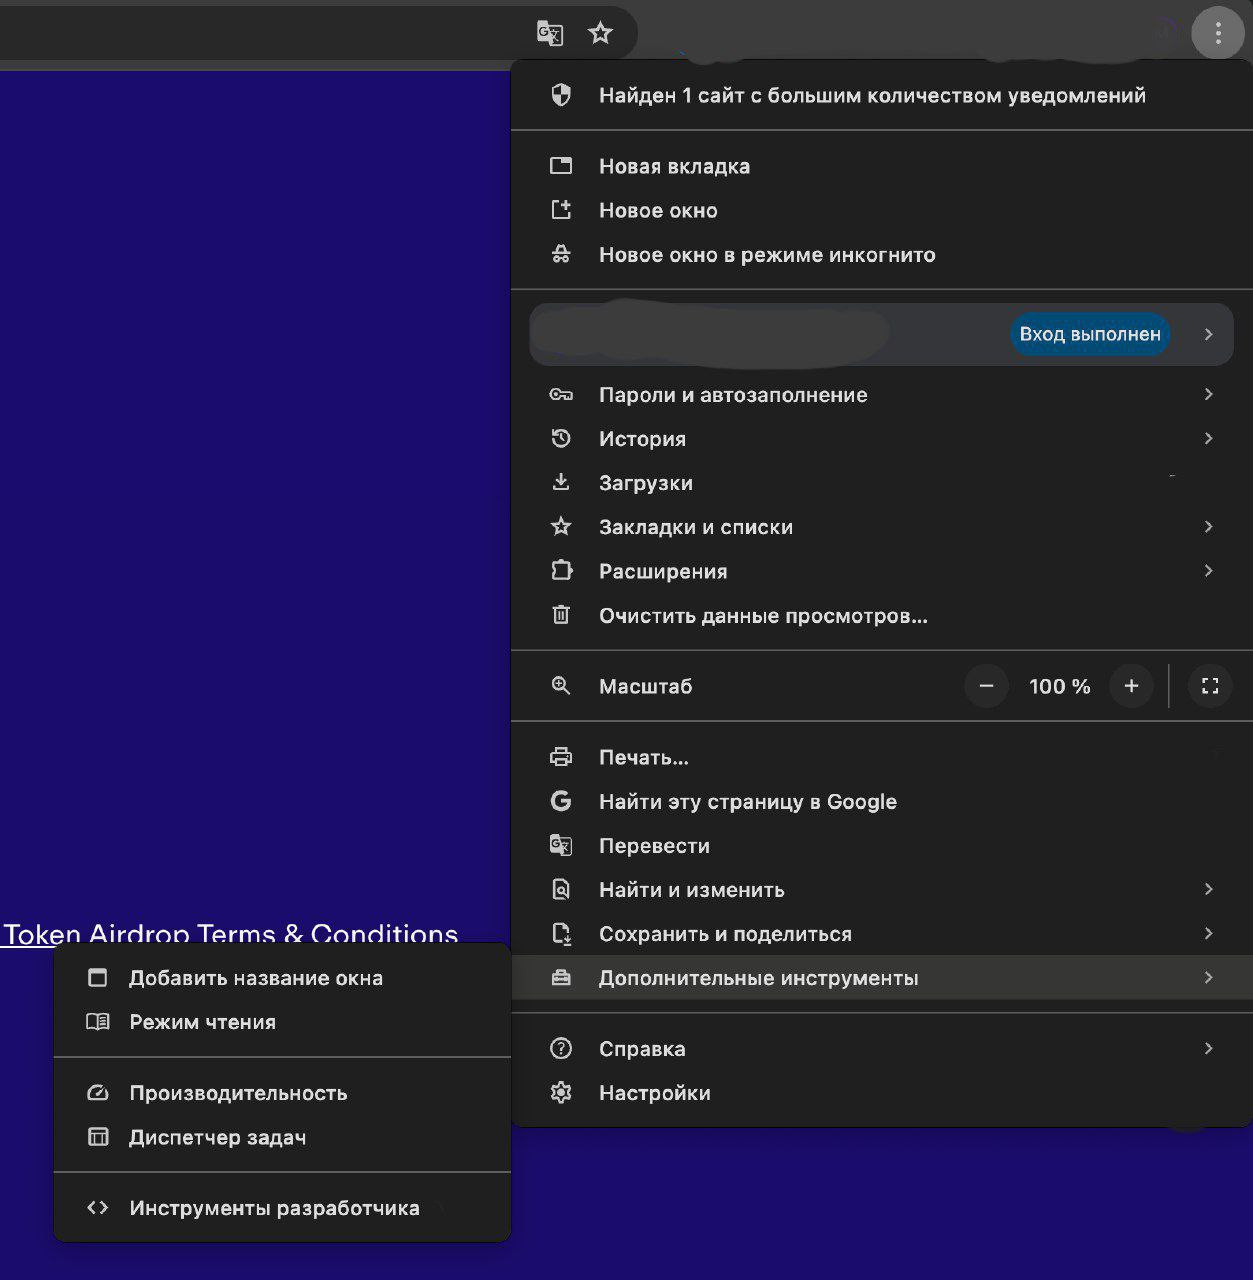The height and width of the screenshot is (1280, 1253).
Task: Click the trash icon for clearing browsing data
Action: [x=561, y=615]
